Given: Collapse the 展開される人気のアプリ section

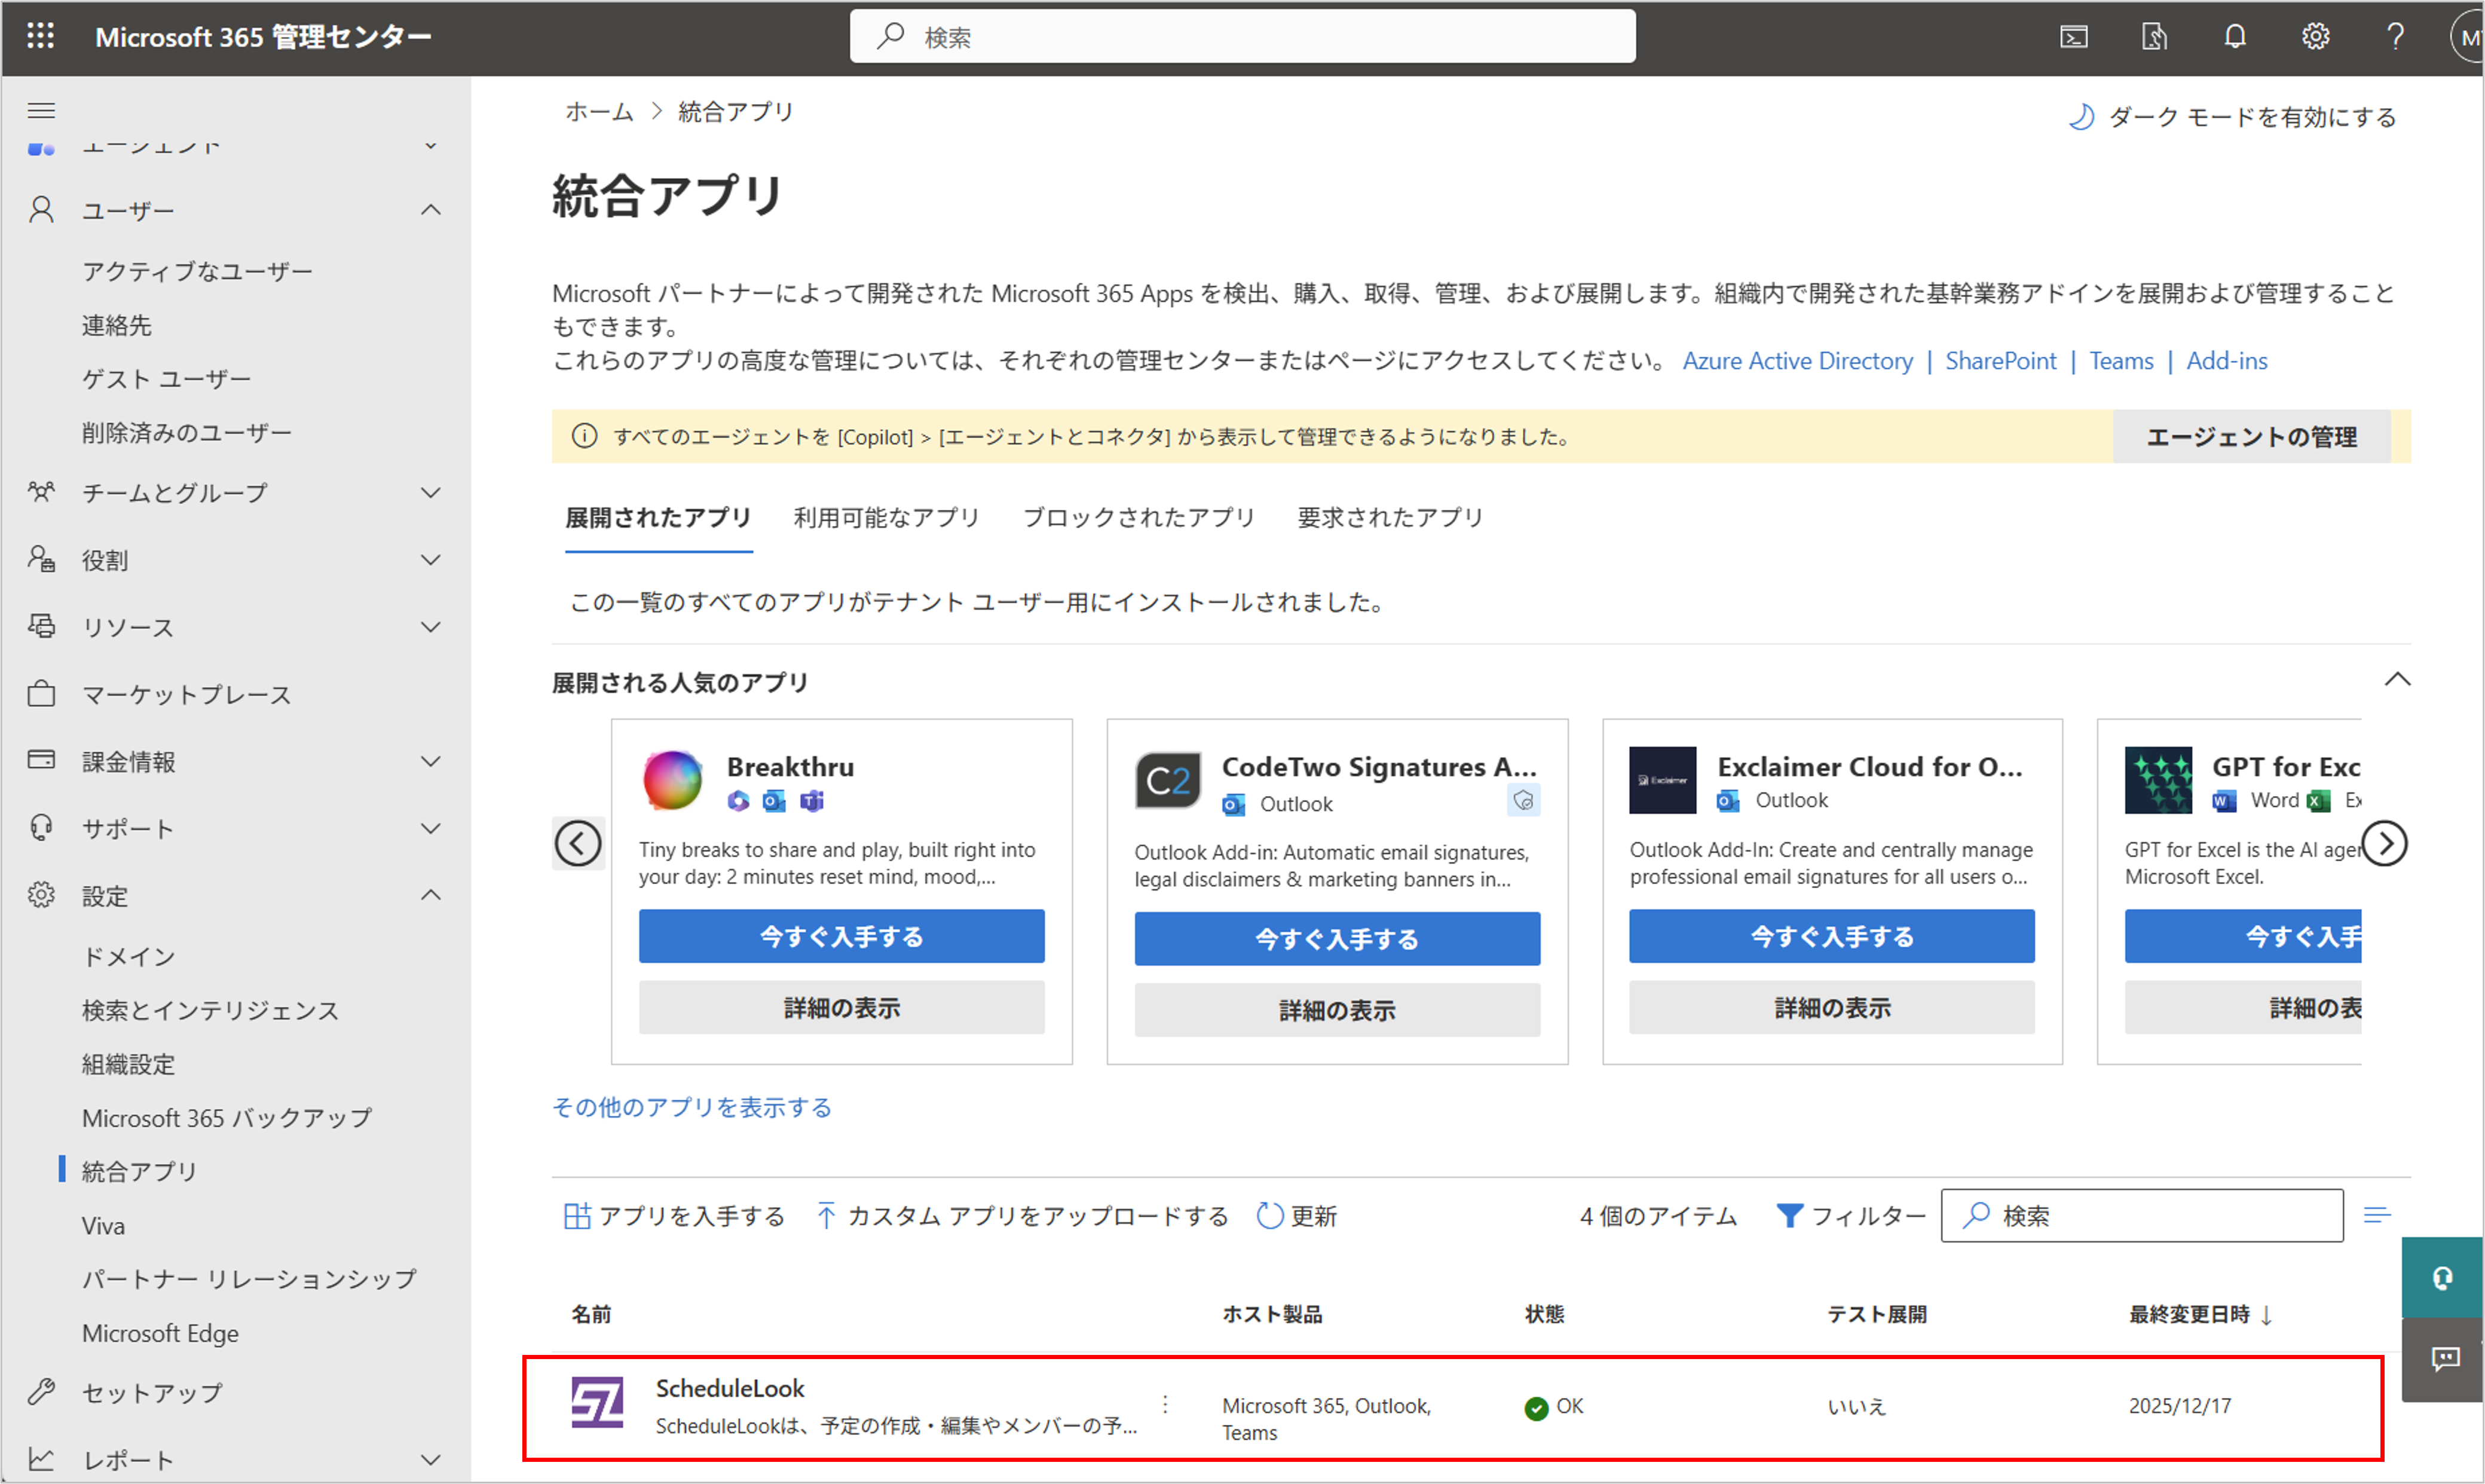Looking at the screenshot, I should (2397, 679).
